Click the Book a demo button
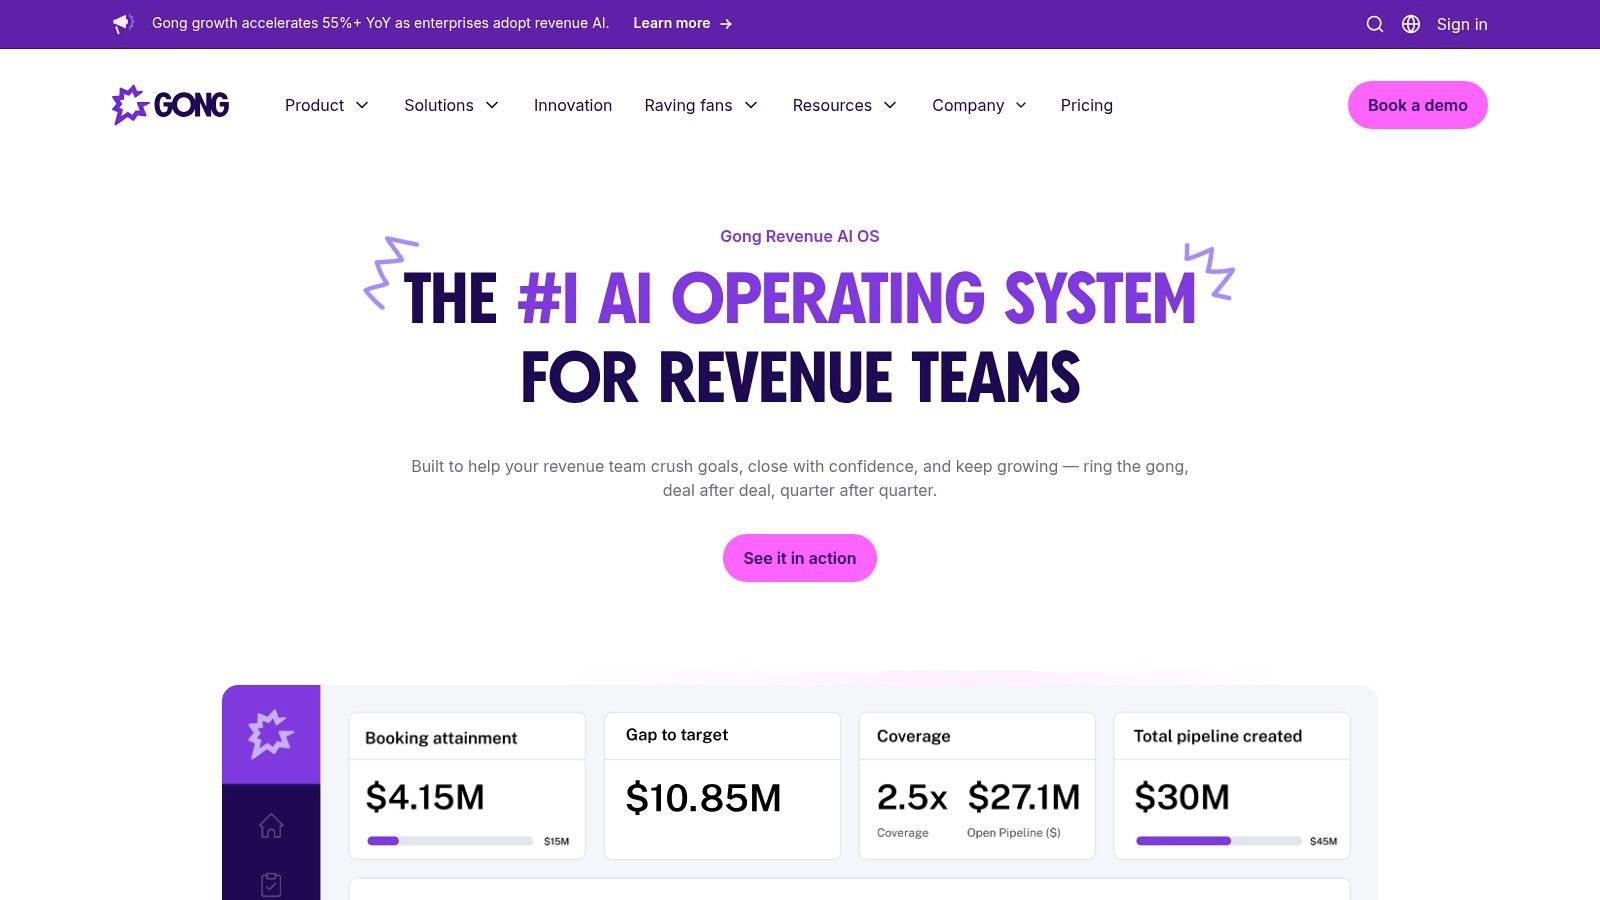The image size is (1600, 900). pyautogui.click(x=1418, y=105)
